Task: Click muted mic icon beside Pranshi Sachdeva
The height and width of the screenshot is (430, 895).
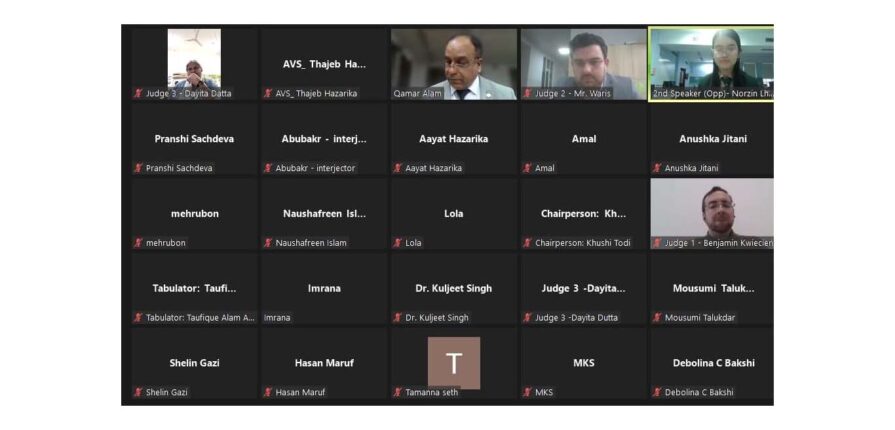Action: (138, 168)
